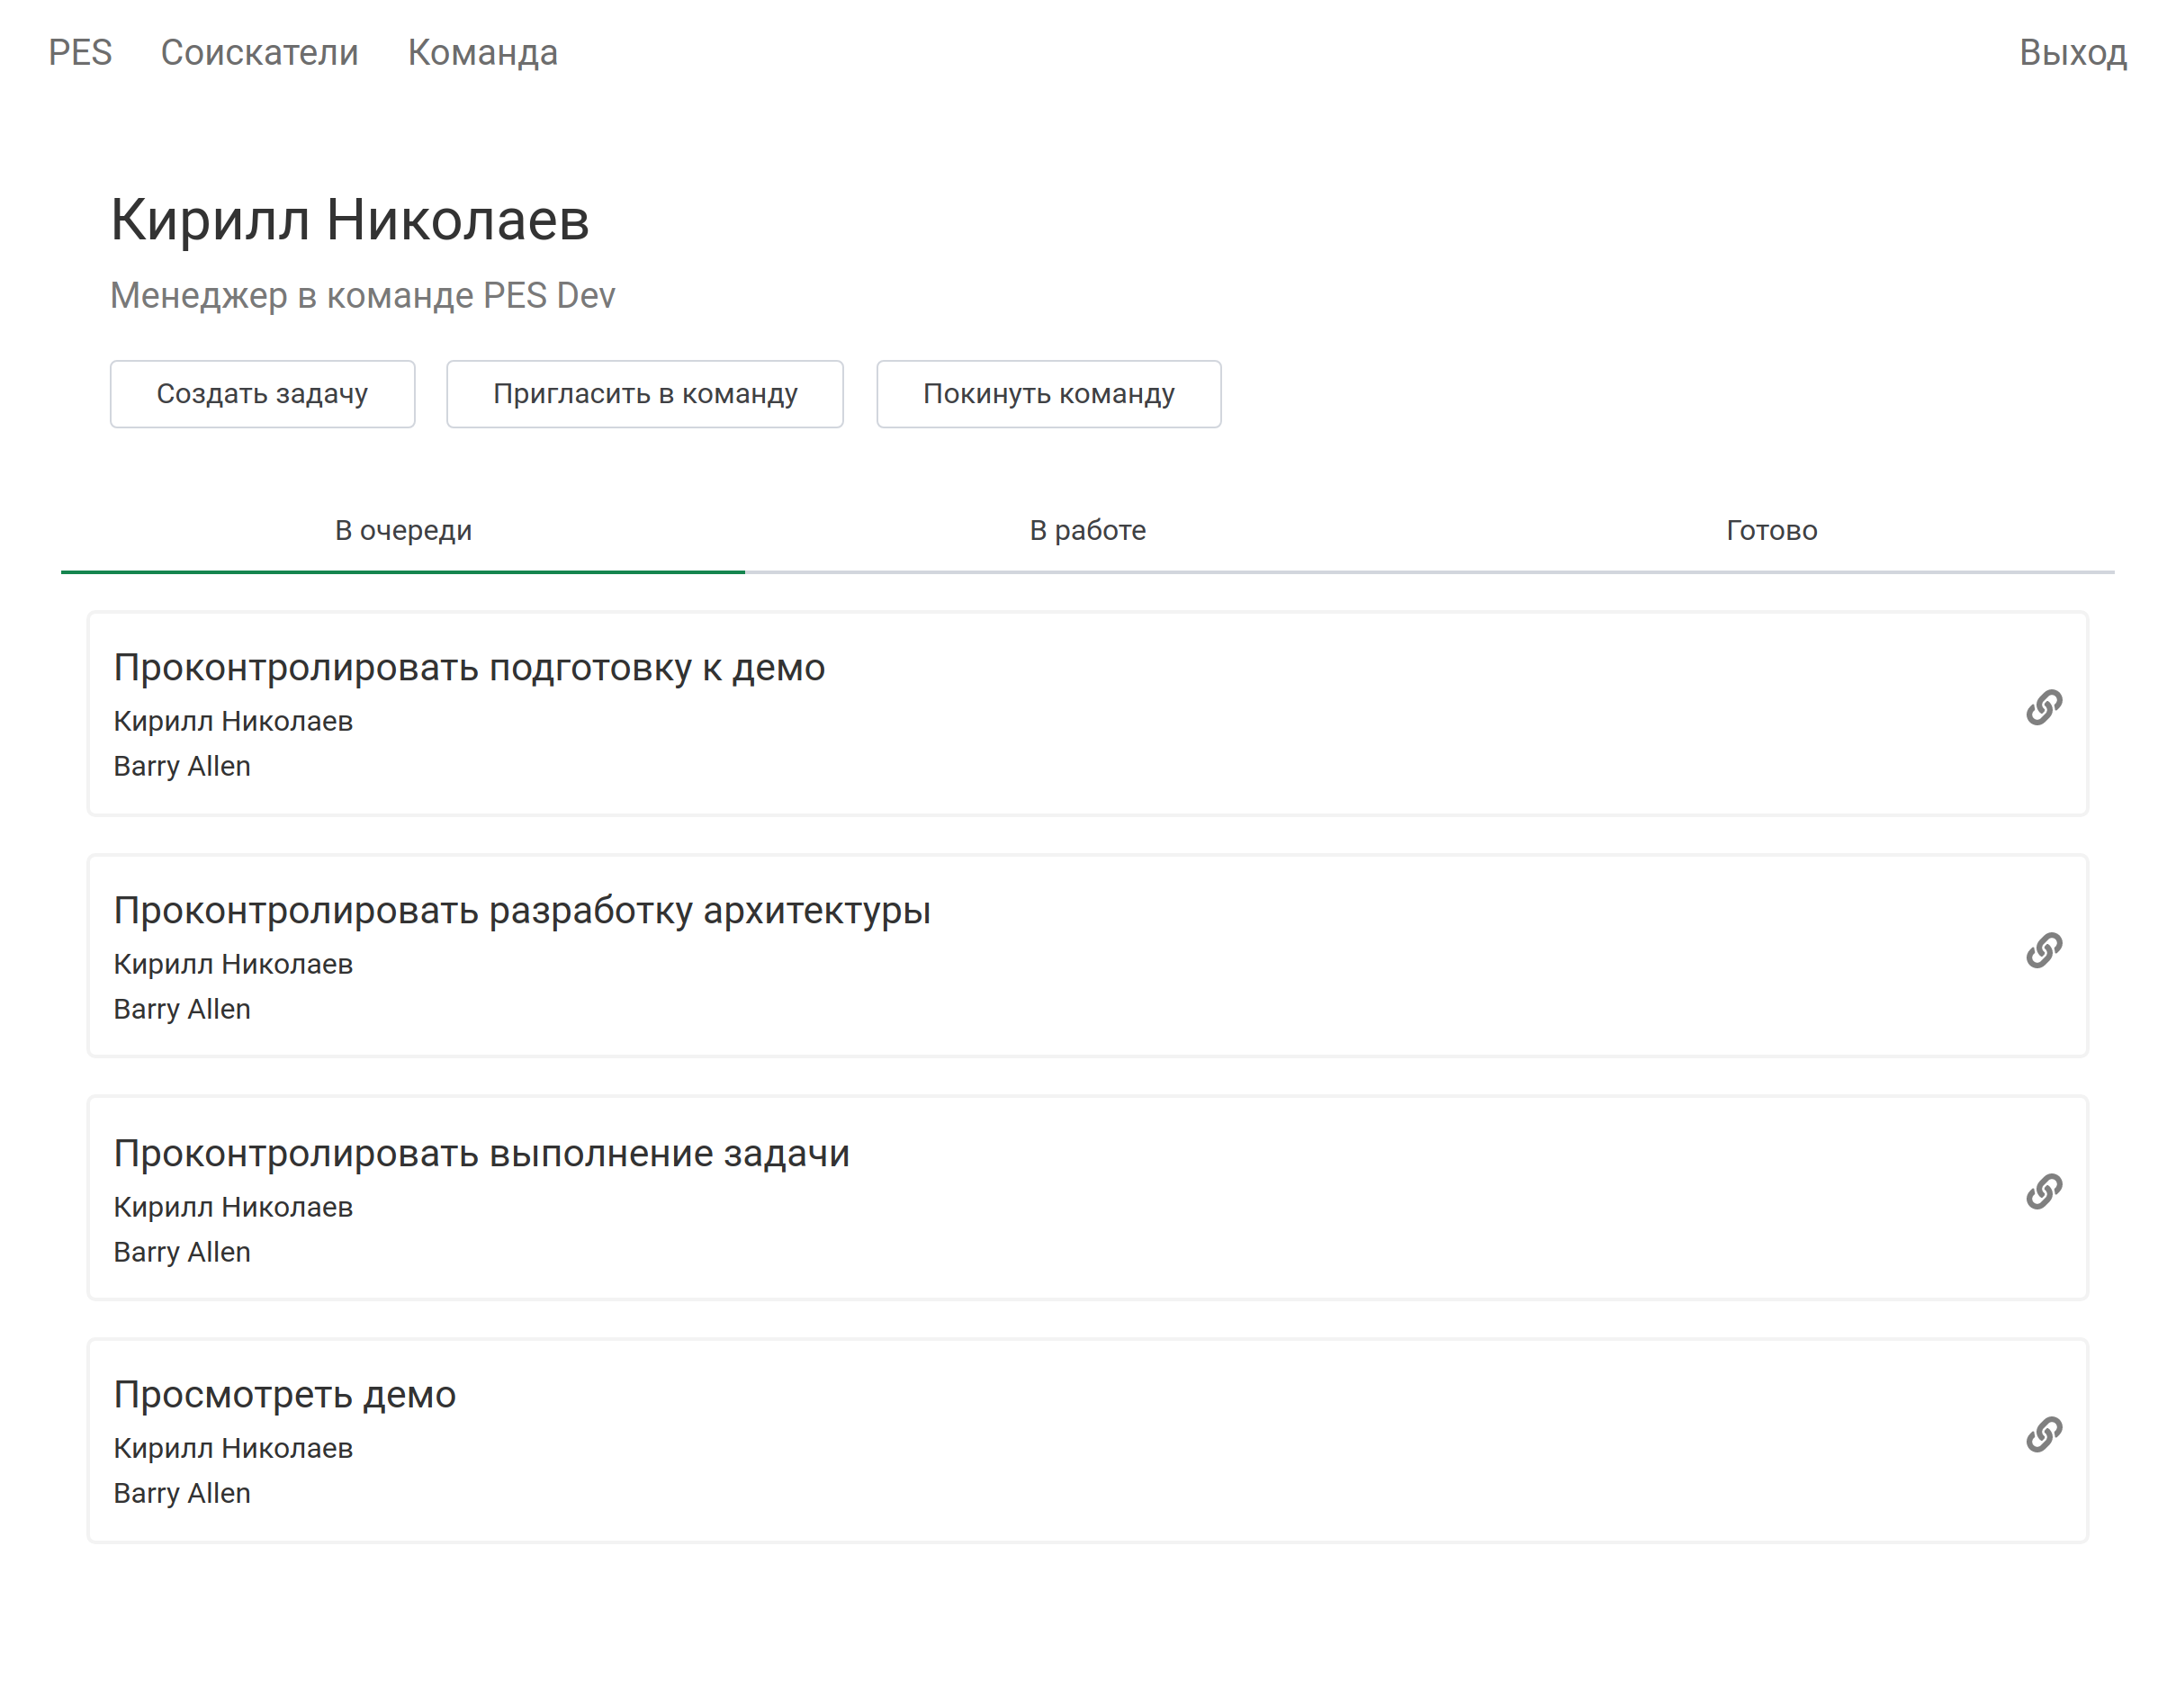Click link icon on architecture development task
The height and width of the screenshot is (1708, 2176).
click(x=2043, y=950)
